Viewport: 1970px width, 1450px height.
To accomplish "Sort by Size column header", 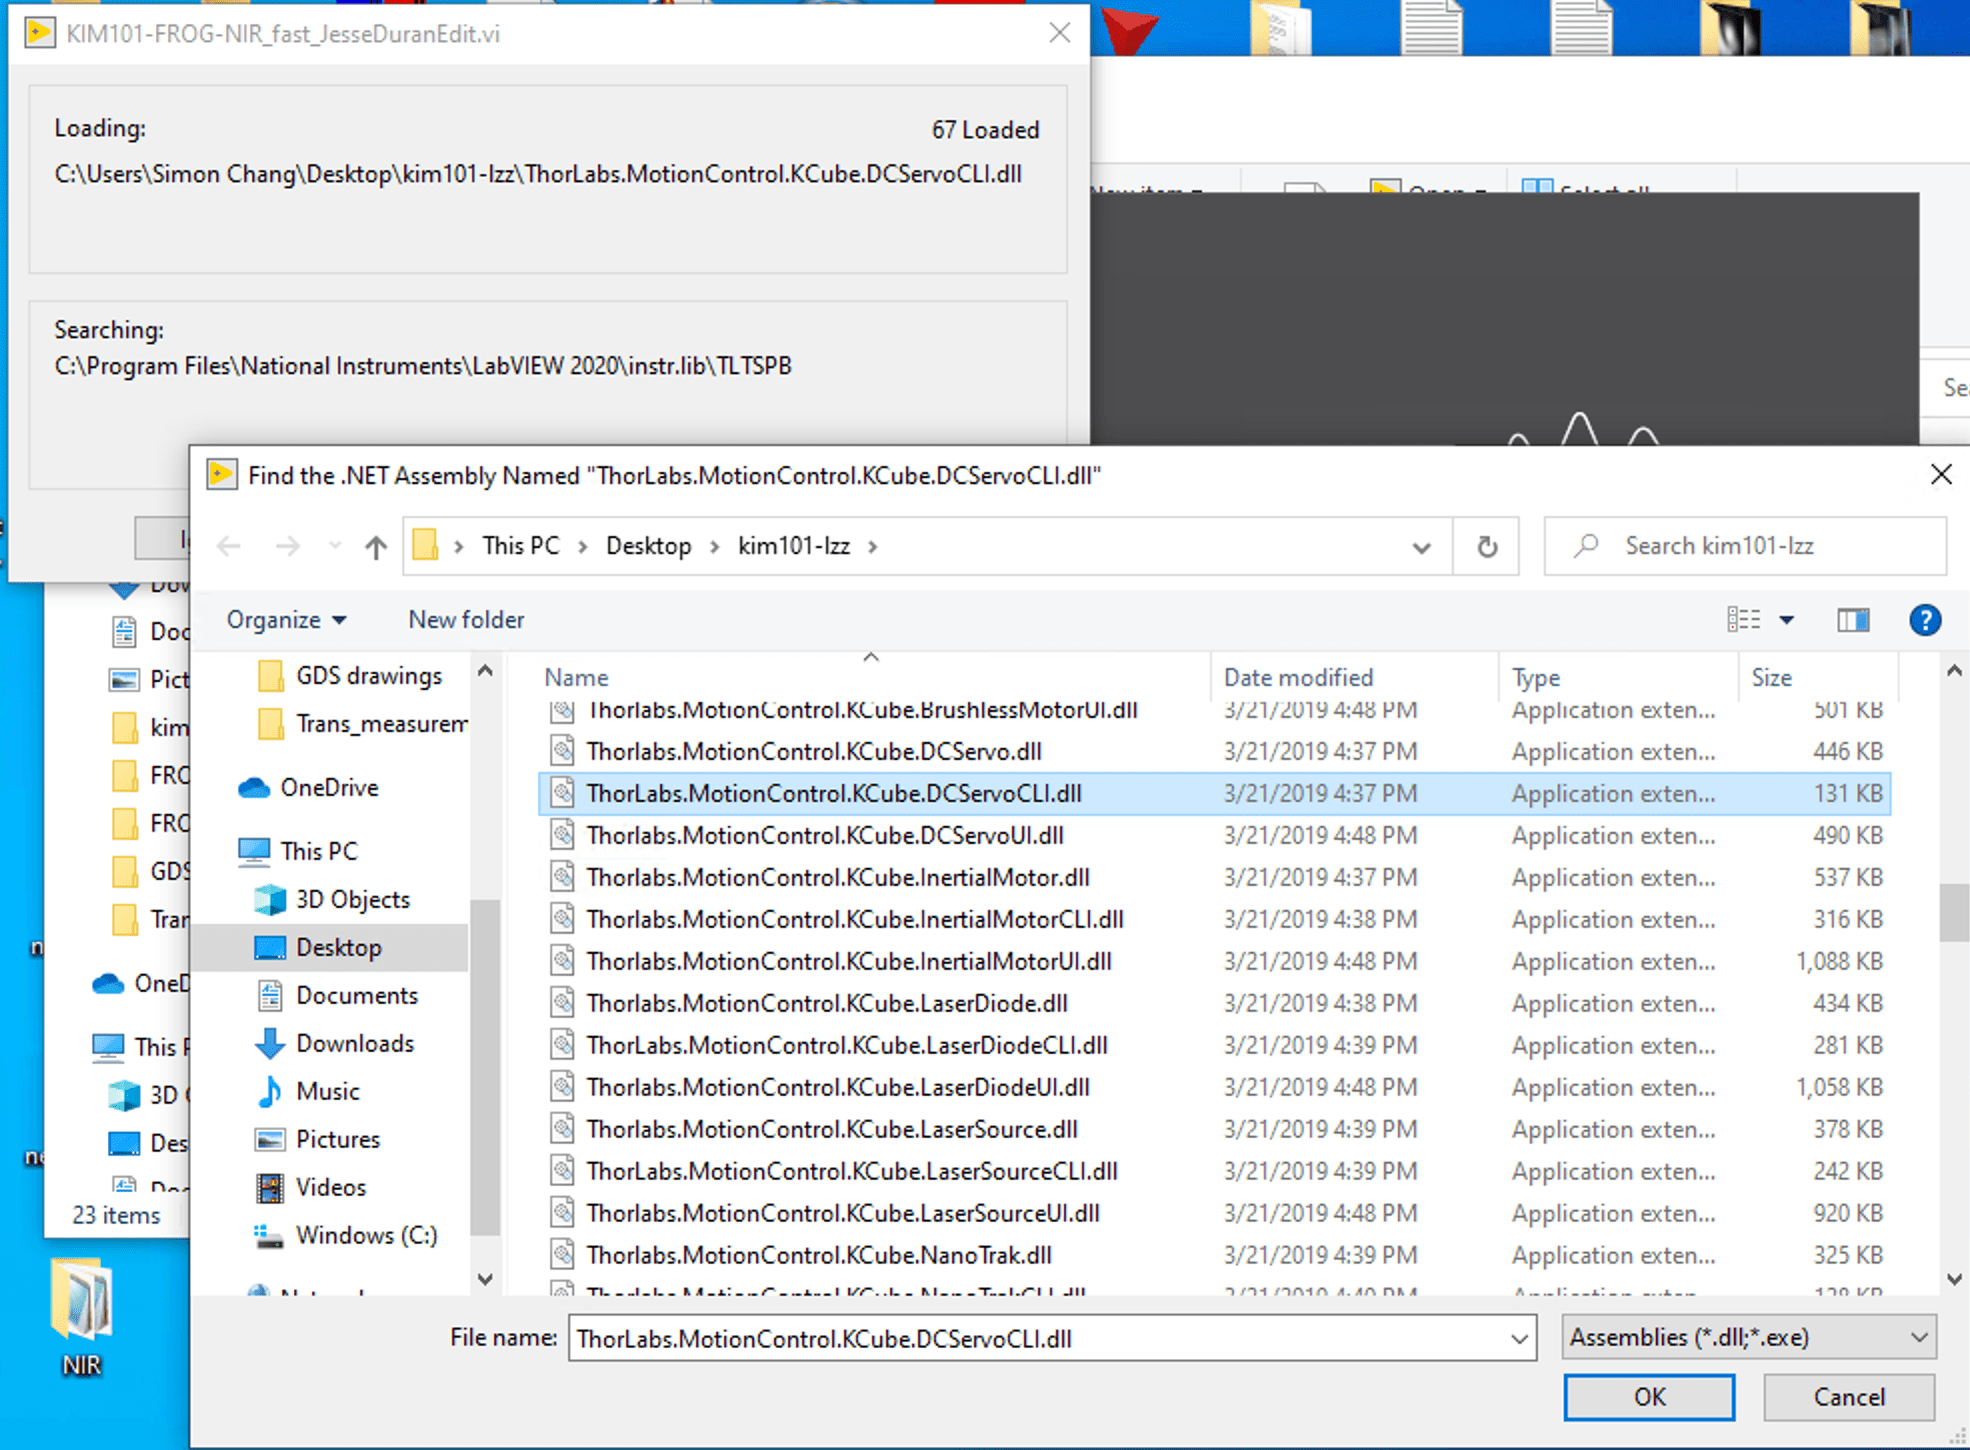I will pyautogui.click(x=1771, y=678).
